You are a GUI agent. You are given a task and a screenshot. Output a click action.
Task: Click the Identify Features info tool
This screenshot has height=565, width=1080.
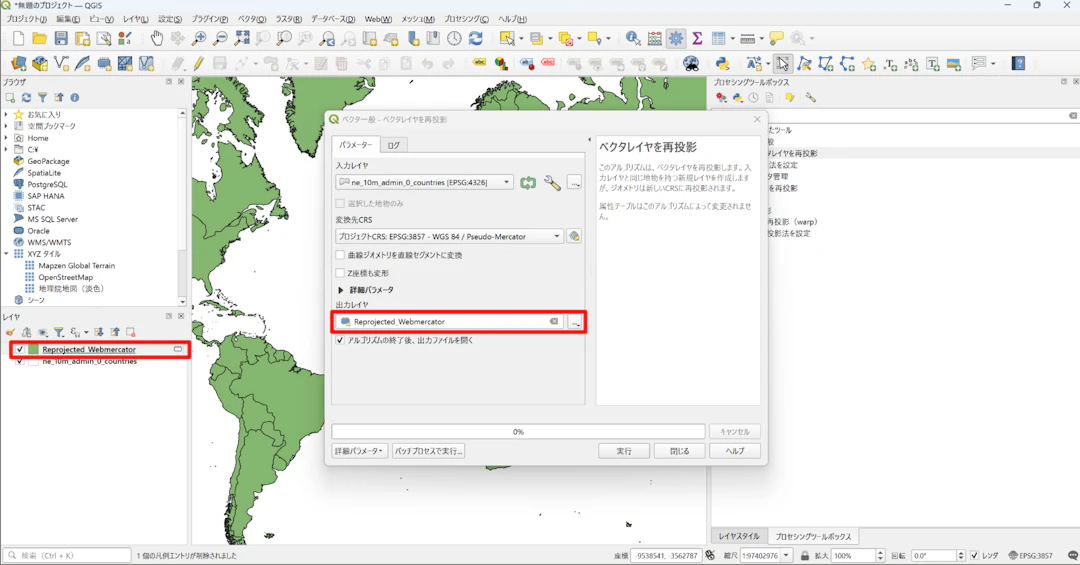click(633, 38)
